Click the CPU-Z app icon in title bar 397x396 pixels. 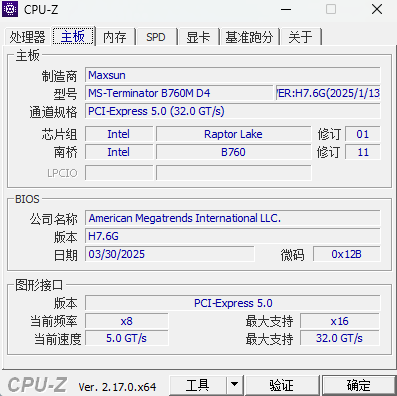[x=10, y=9]
